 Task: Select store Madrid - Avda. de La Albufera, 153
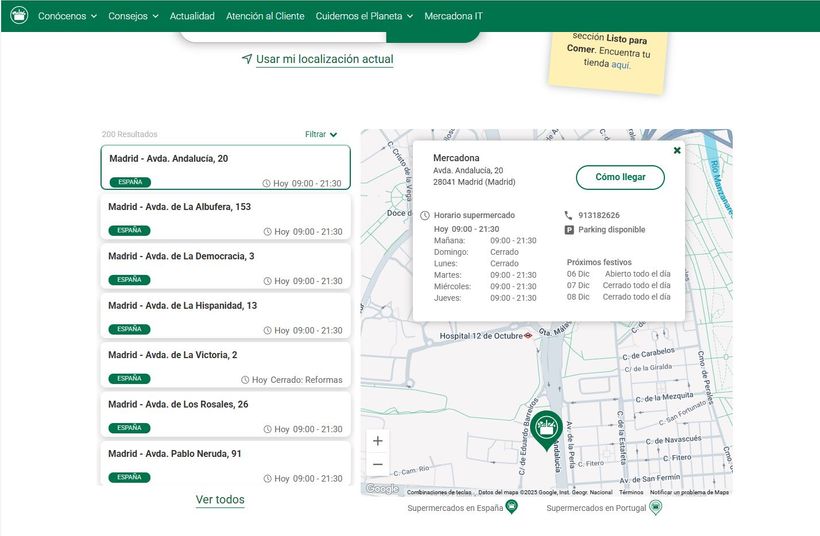point(225,217)
